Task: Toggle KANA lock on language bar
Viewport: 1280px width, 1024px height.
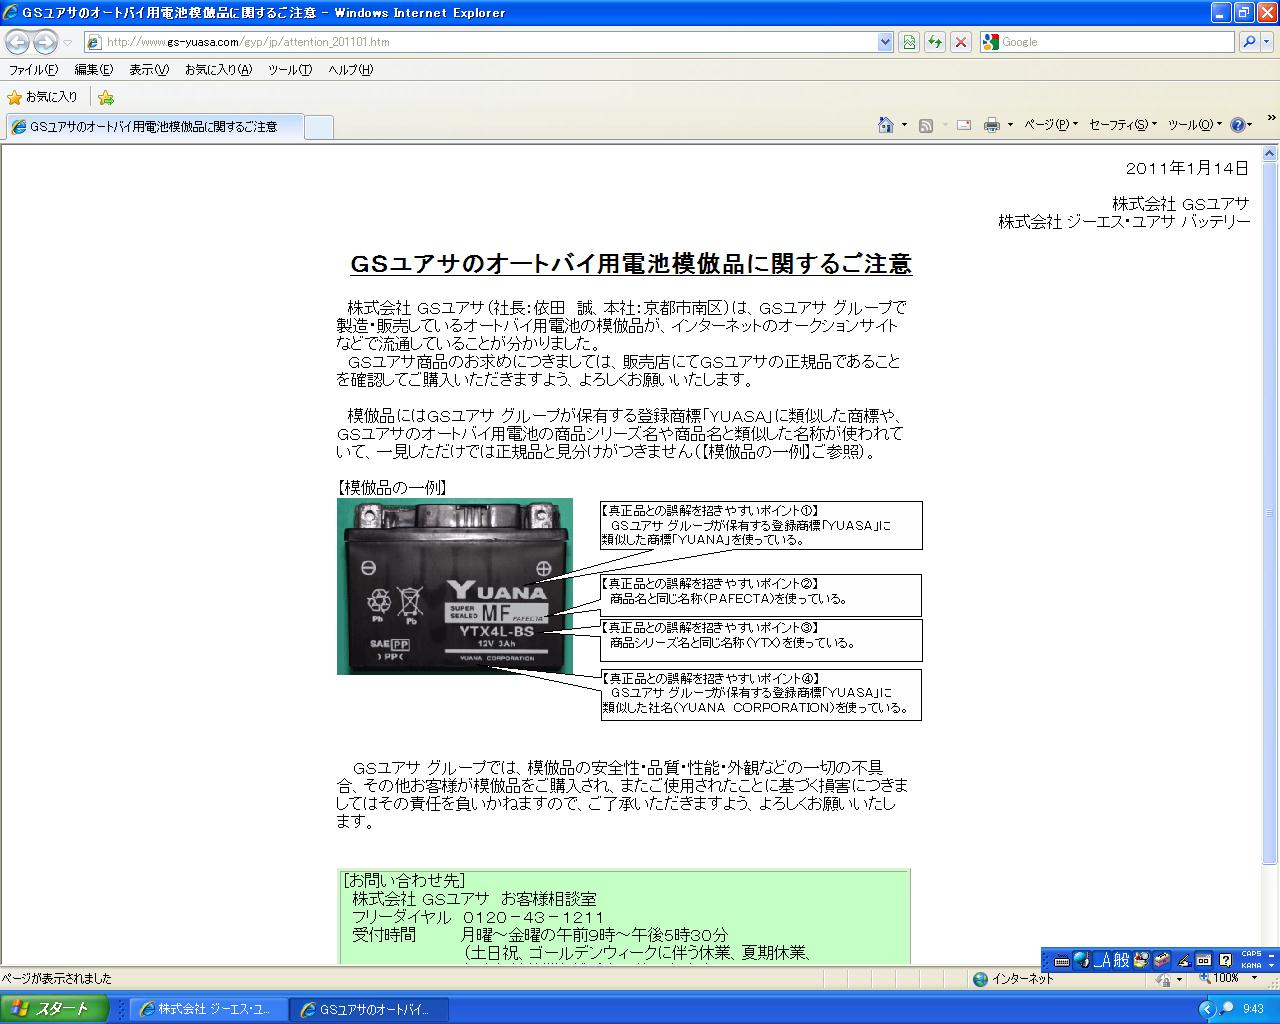Action: (x=1251, y=966)
